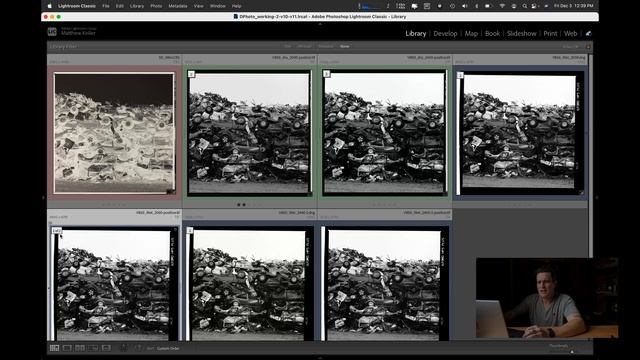This screenshot has height=360, width=640.
Task: Open the Apple menu
Action: pos(49,6)
